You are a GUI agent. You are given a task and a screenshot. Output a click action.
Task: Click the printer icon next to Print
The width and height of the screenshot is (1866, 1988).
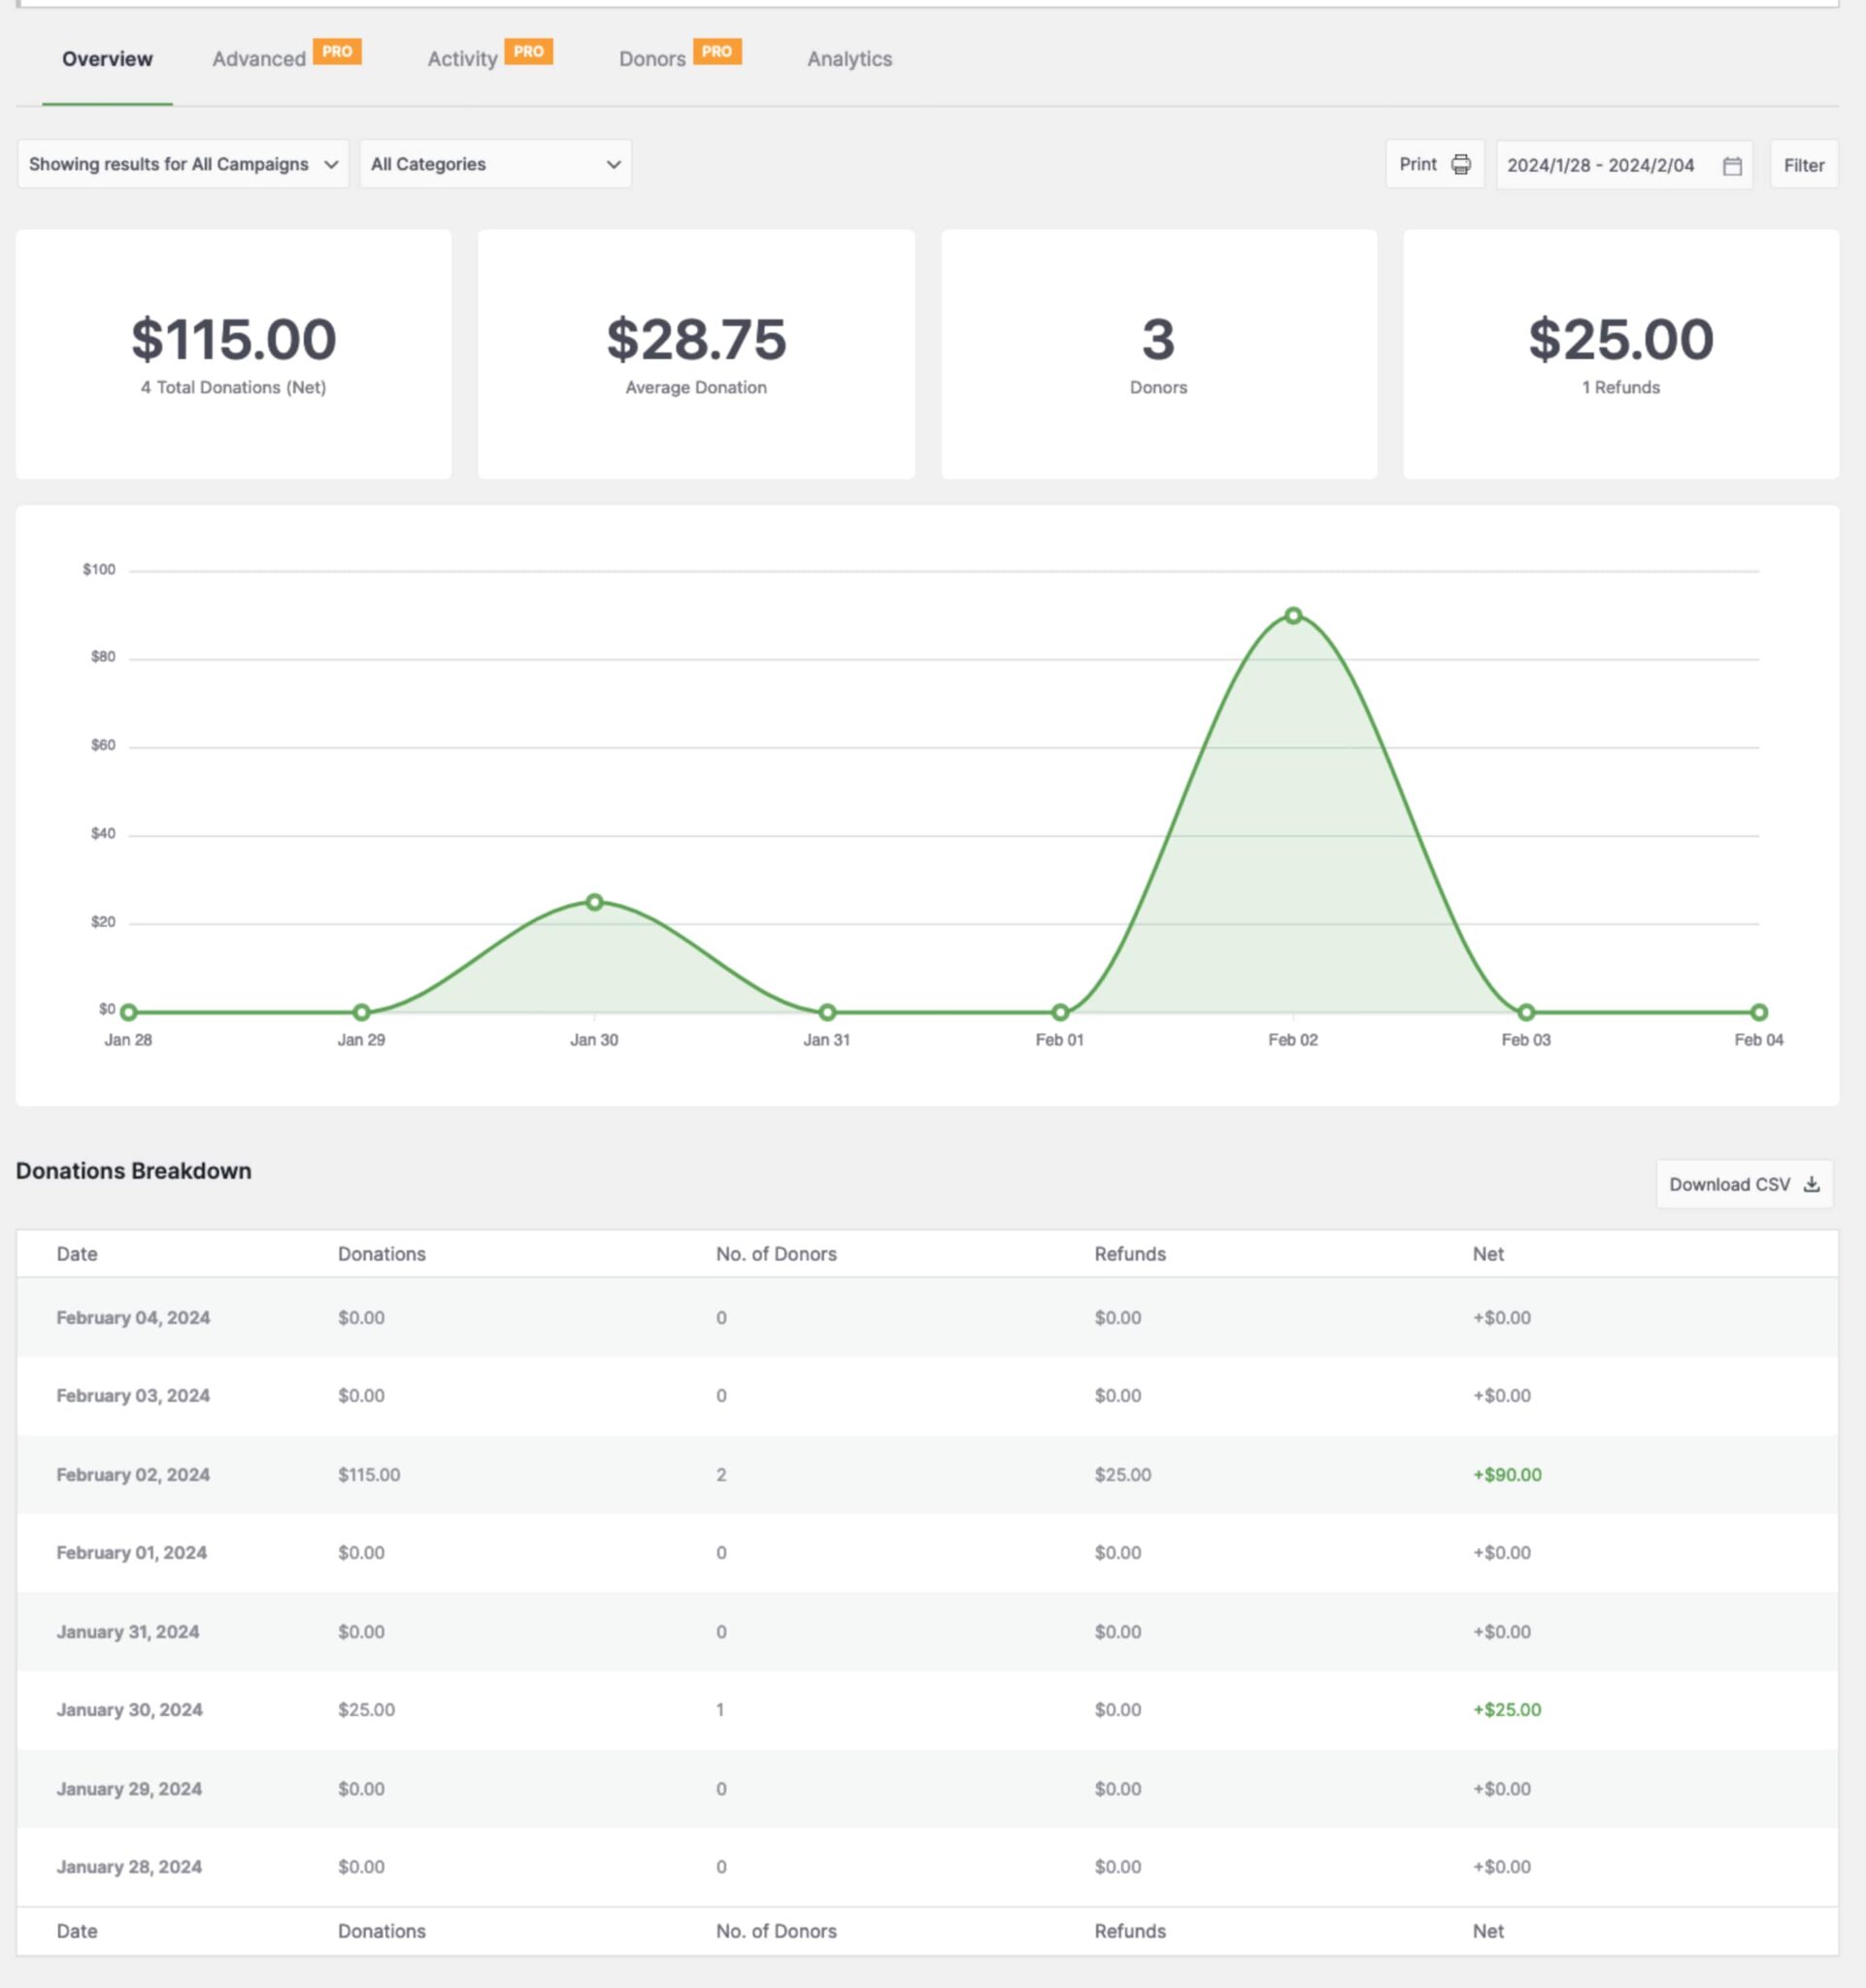pos(1460,165)
